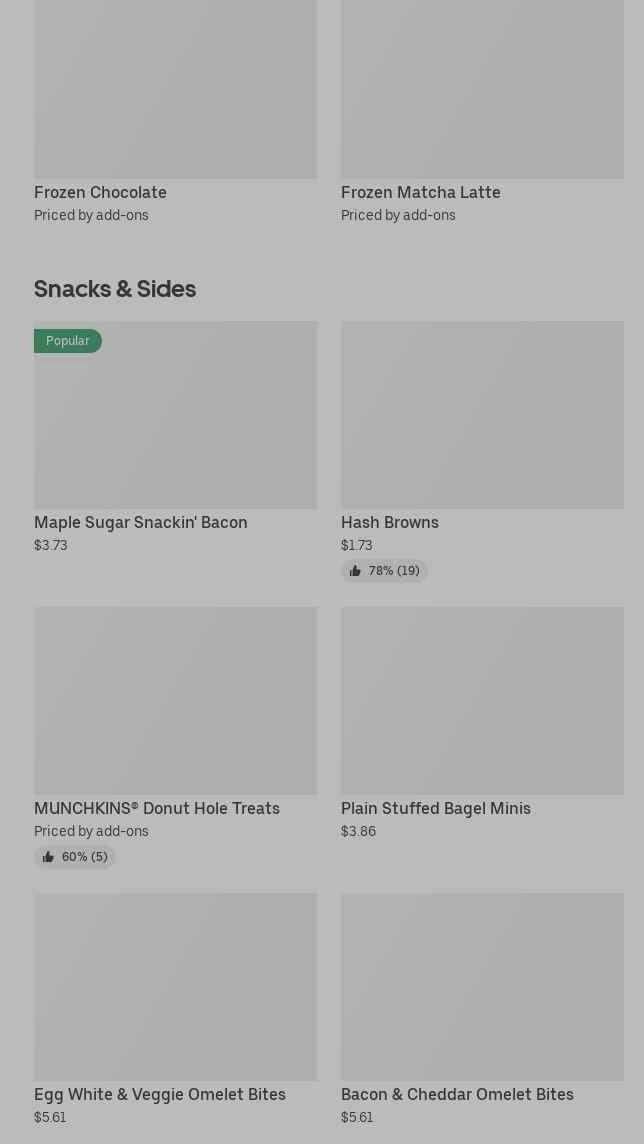Click the Plain Stuffed Bagel Minis title

(435, 808)
